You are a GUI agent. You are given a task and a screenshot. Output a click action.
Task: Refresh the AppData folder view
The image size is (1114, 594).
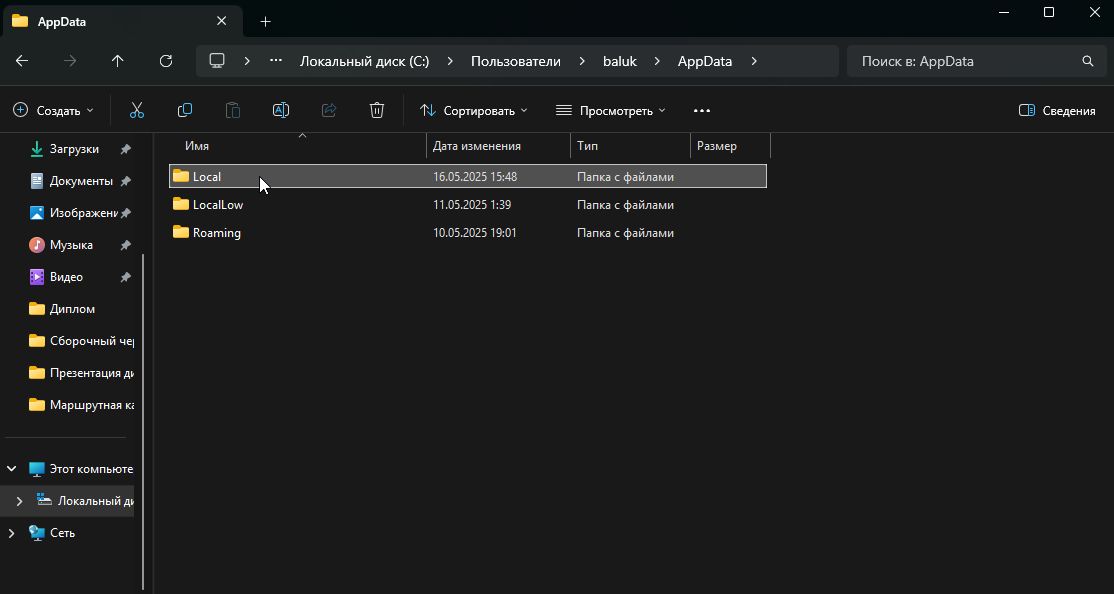tap(166, 61)
